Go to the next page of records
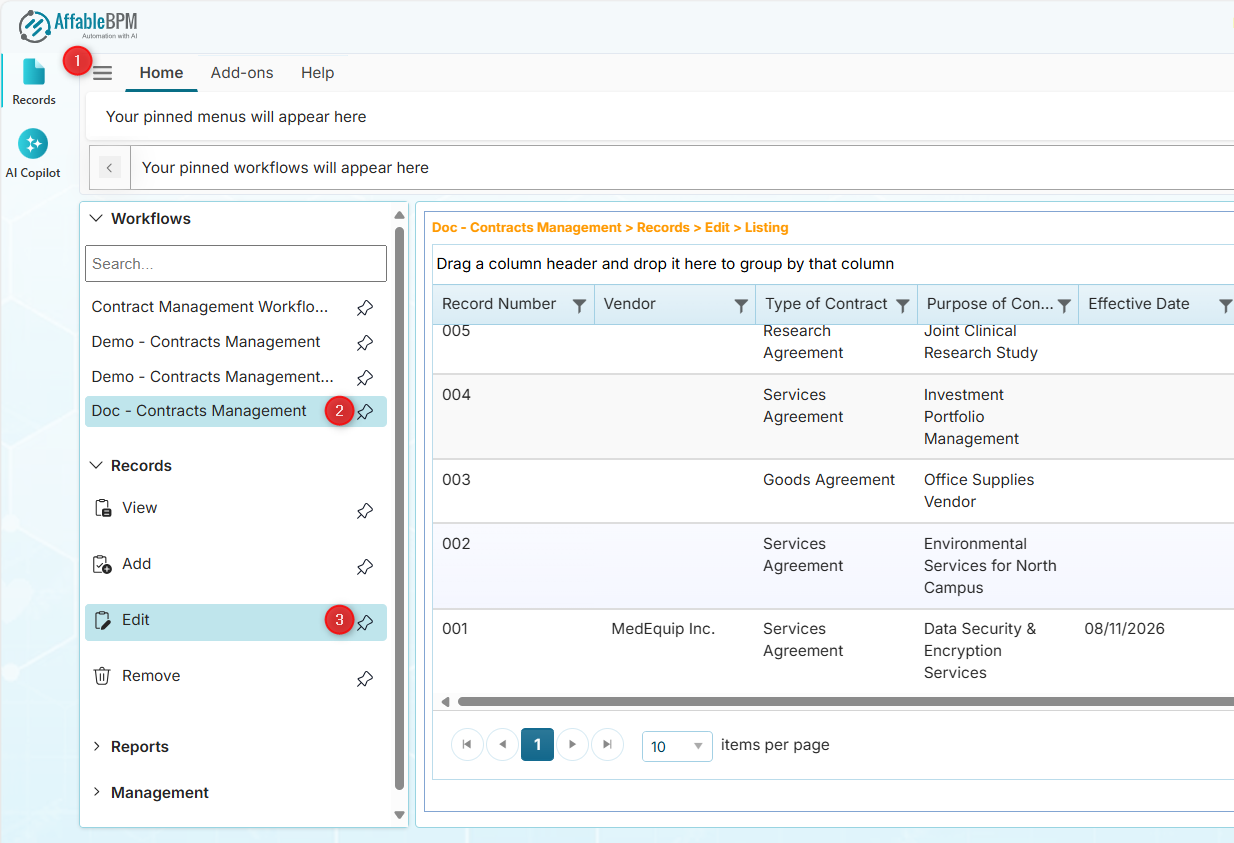The height and width of the screenshot is (843, 1234). coord(572,745)
